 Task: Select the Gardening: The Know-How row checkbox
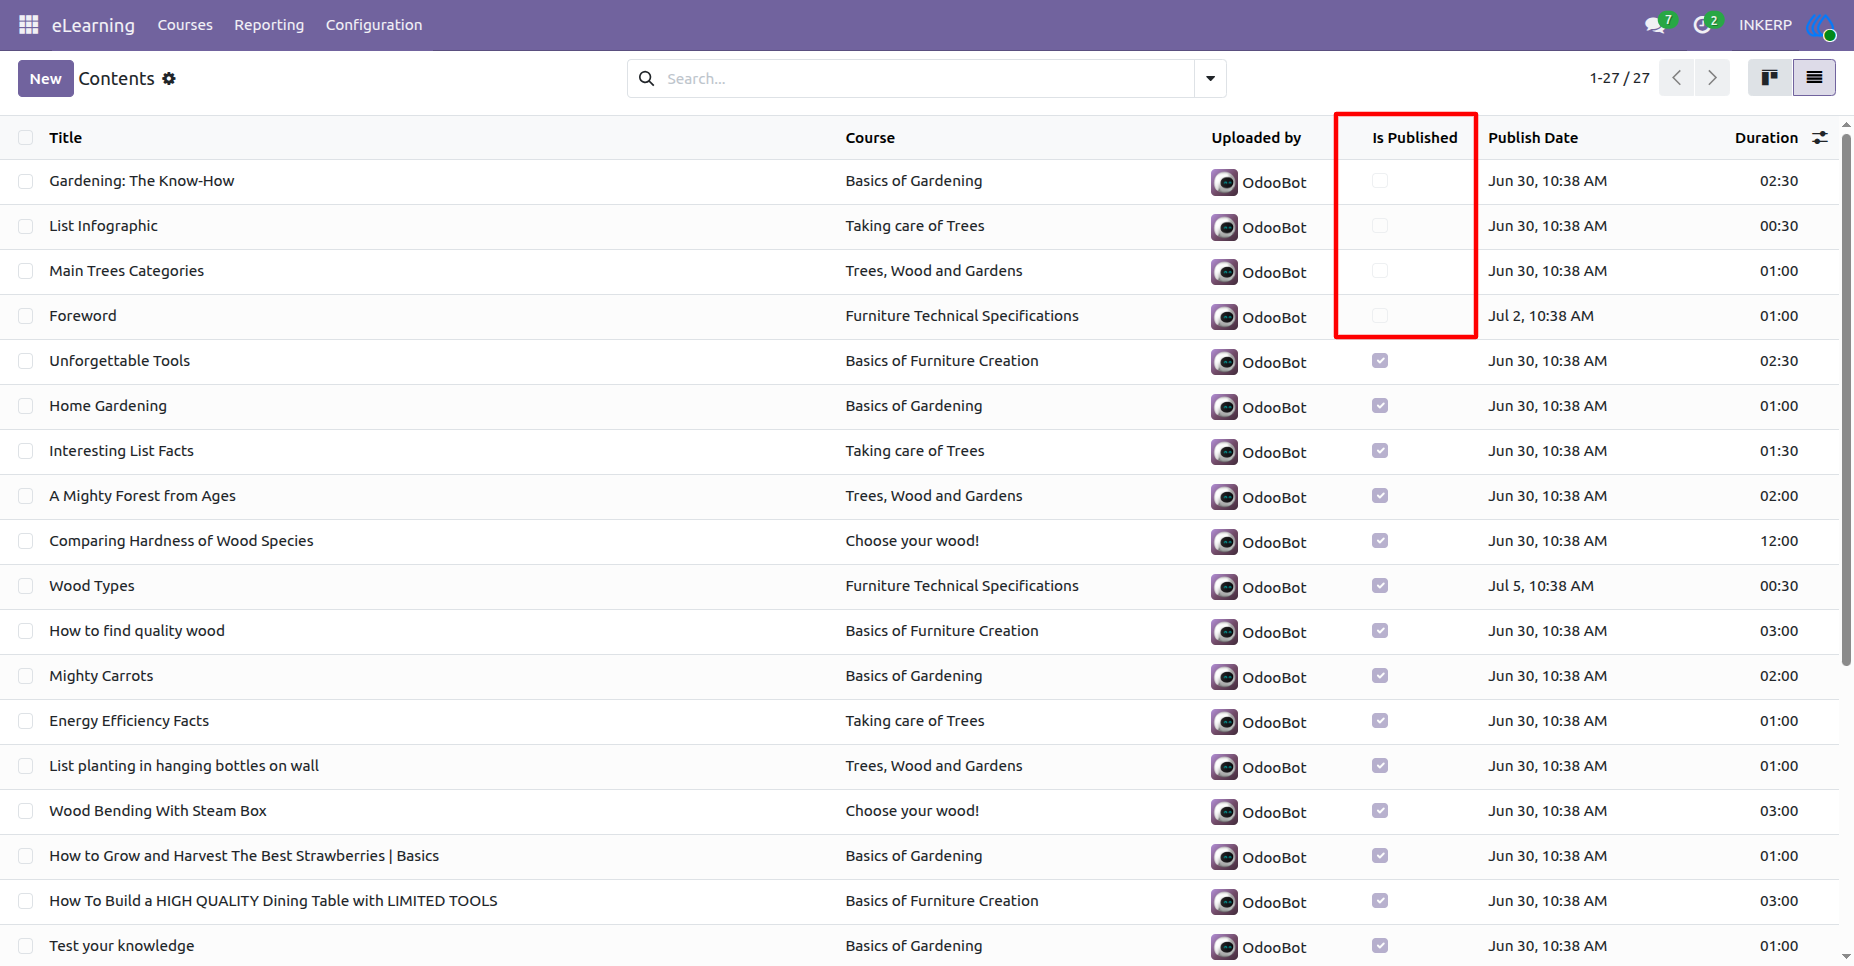pyautogui.click(x=26, y=181)
